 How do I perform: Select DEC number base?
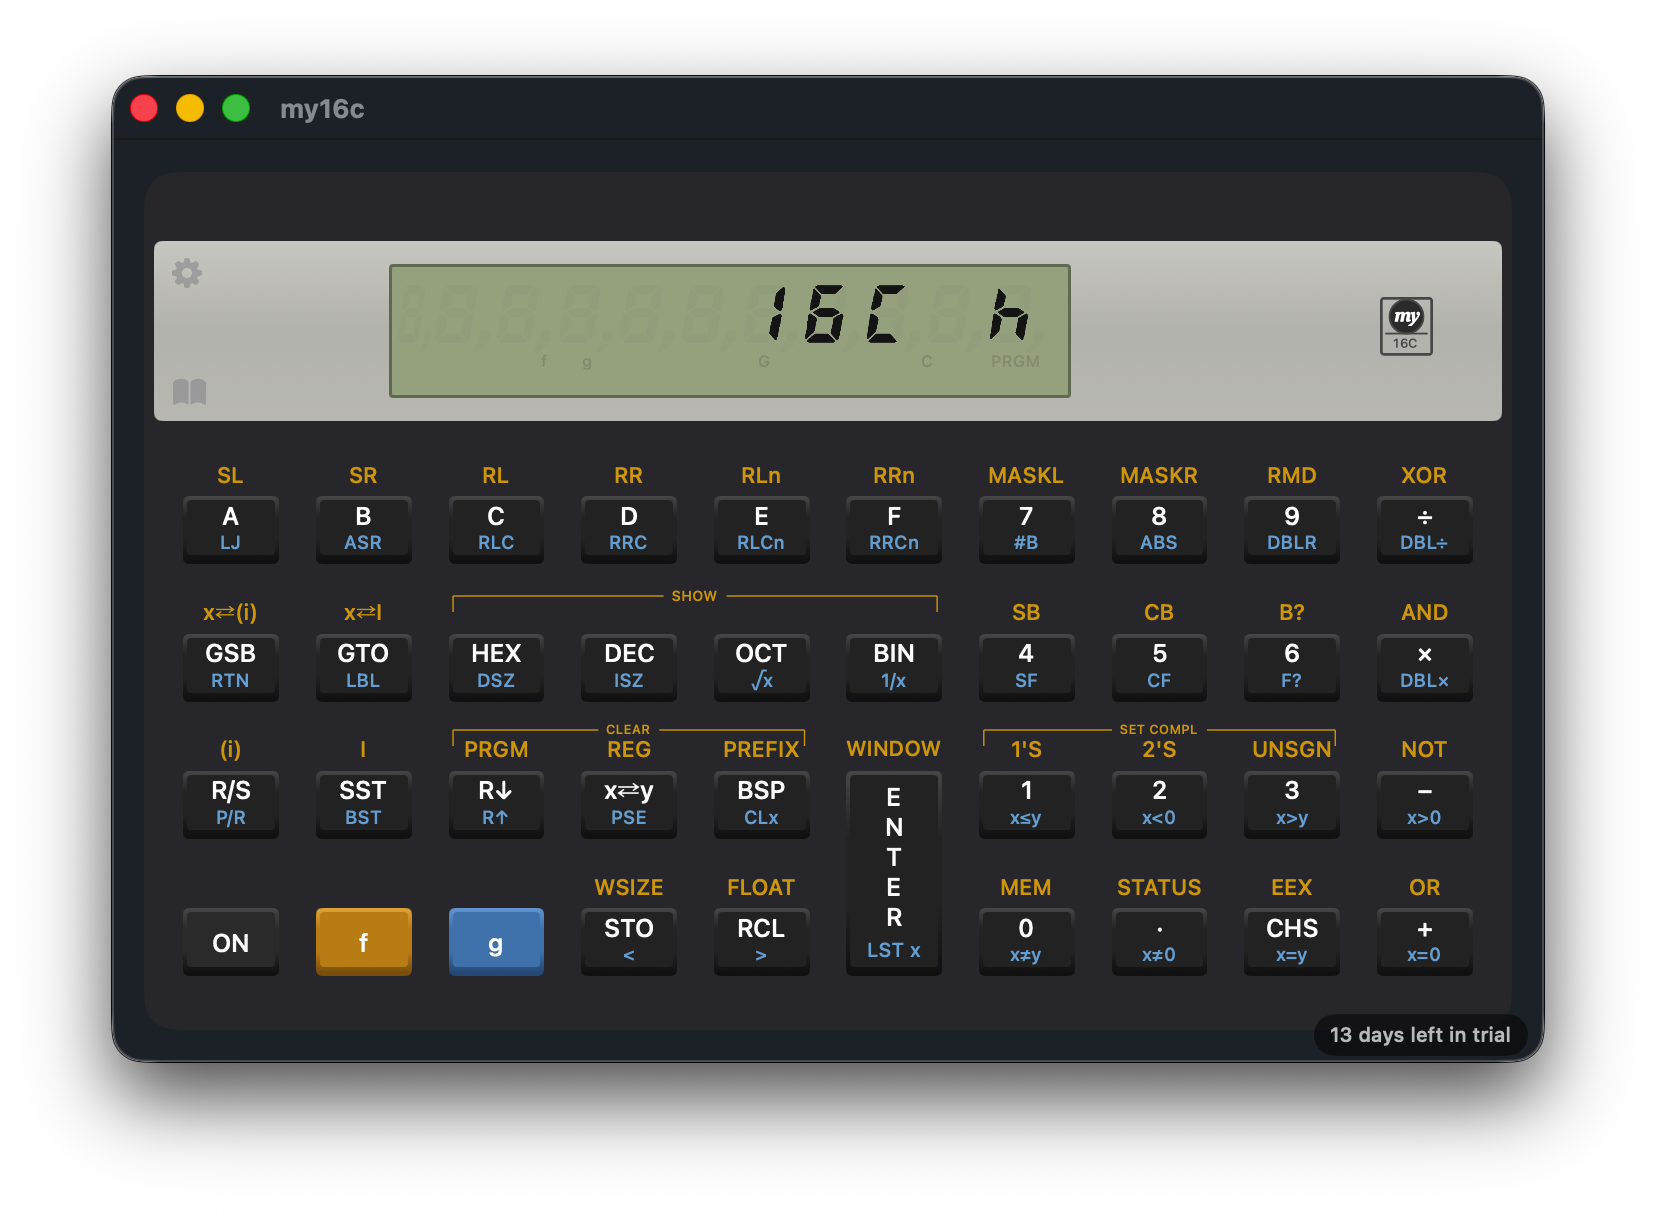tap(628, 667)
